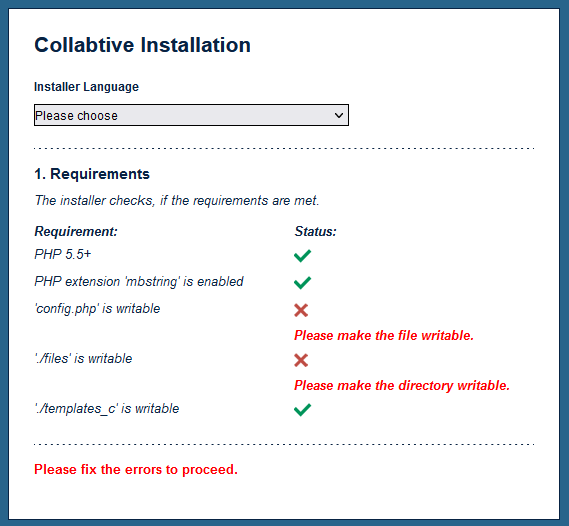Click the Installer Language label
The image size is (569, 526).
click(x=86, y=87)
